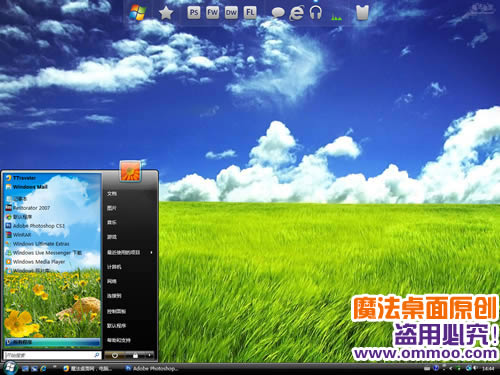Open 默认程序 in the right dark pane

point(116,326)
